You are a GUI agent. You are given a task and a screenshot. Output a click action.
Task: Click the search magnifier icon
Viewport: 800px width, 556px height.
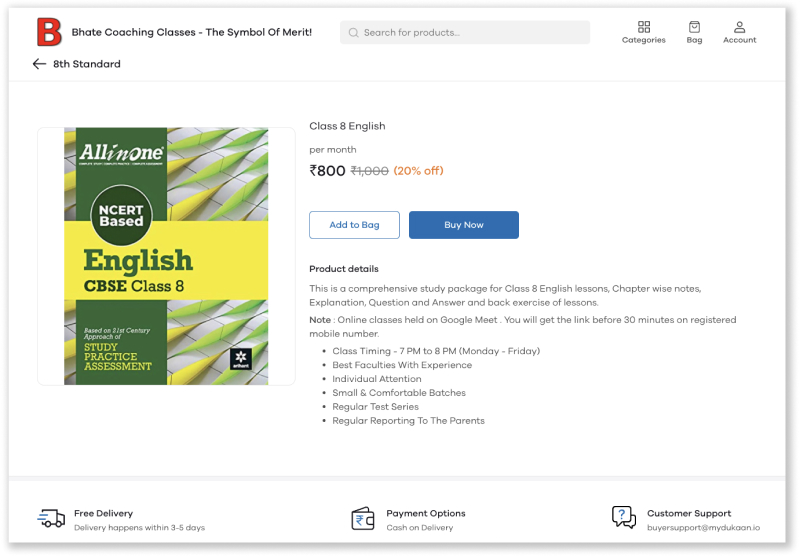[353, 33]
